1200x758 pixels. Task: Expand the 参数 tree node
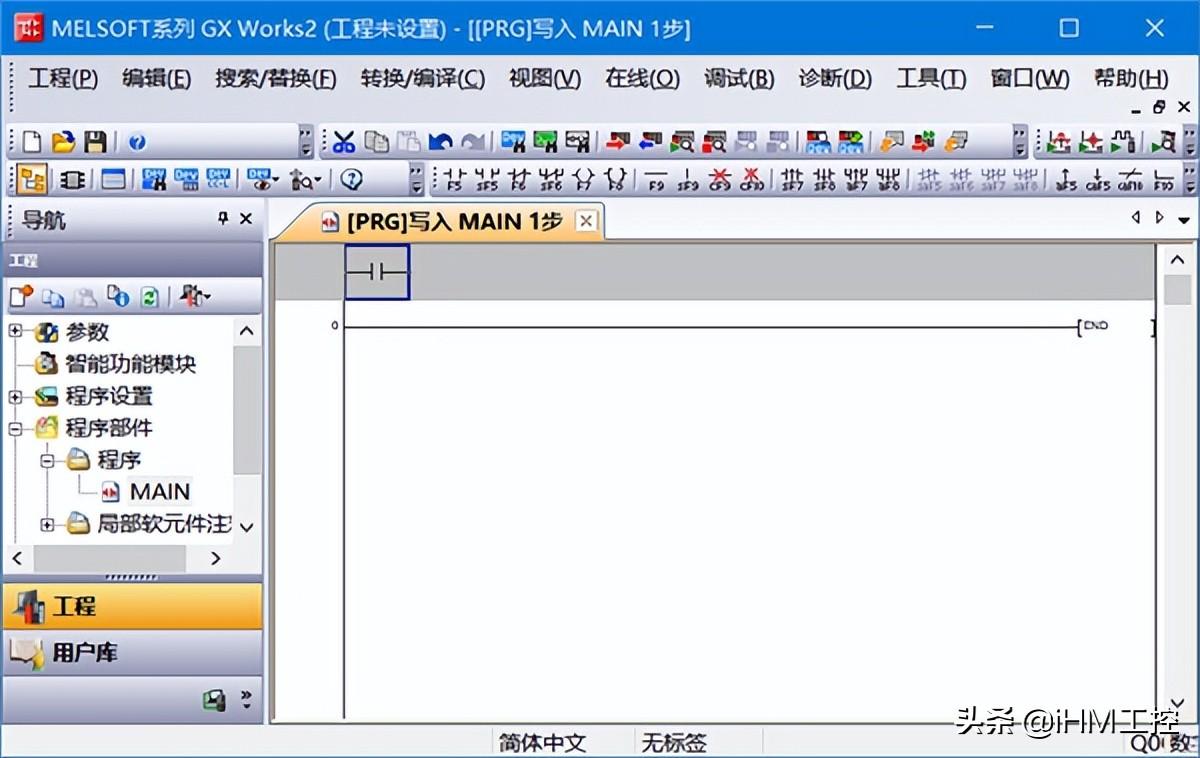coord(15,331)
